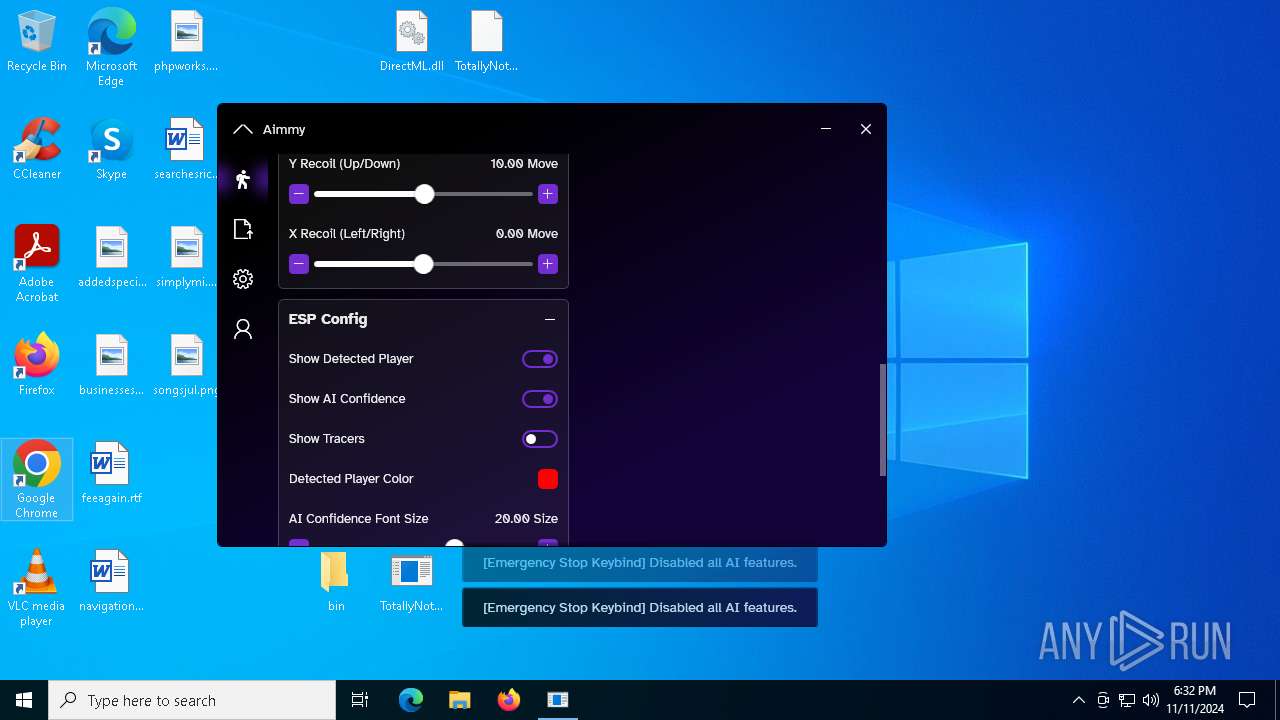1280x720 pixels.
Task: Minimize the Aimmy window
Action: coord(826,129)
